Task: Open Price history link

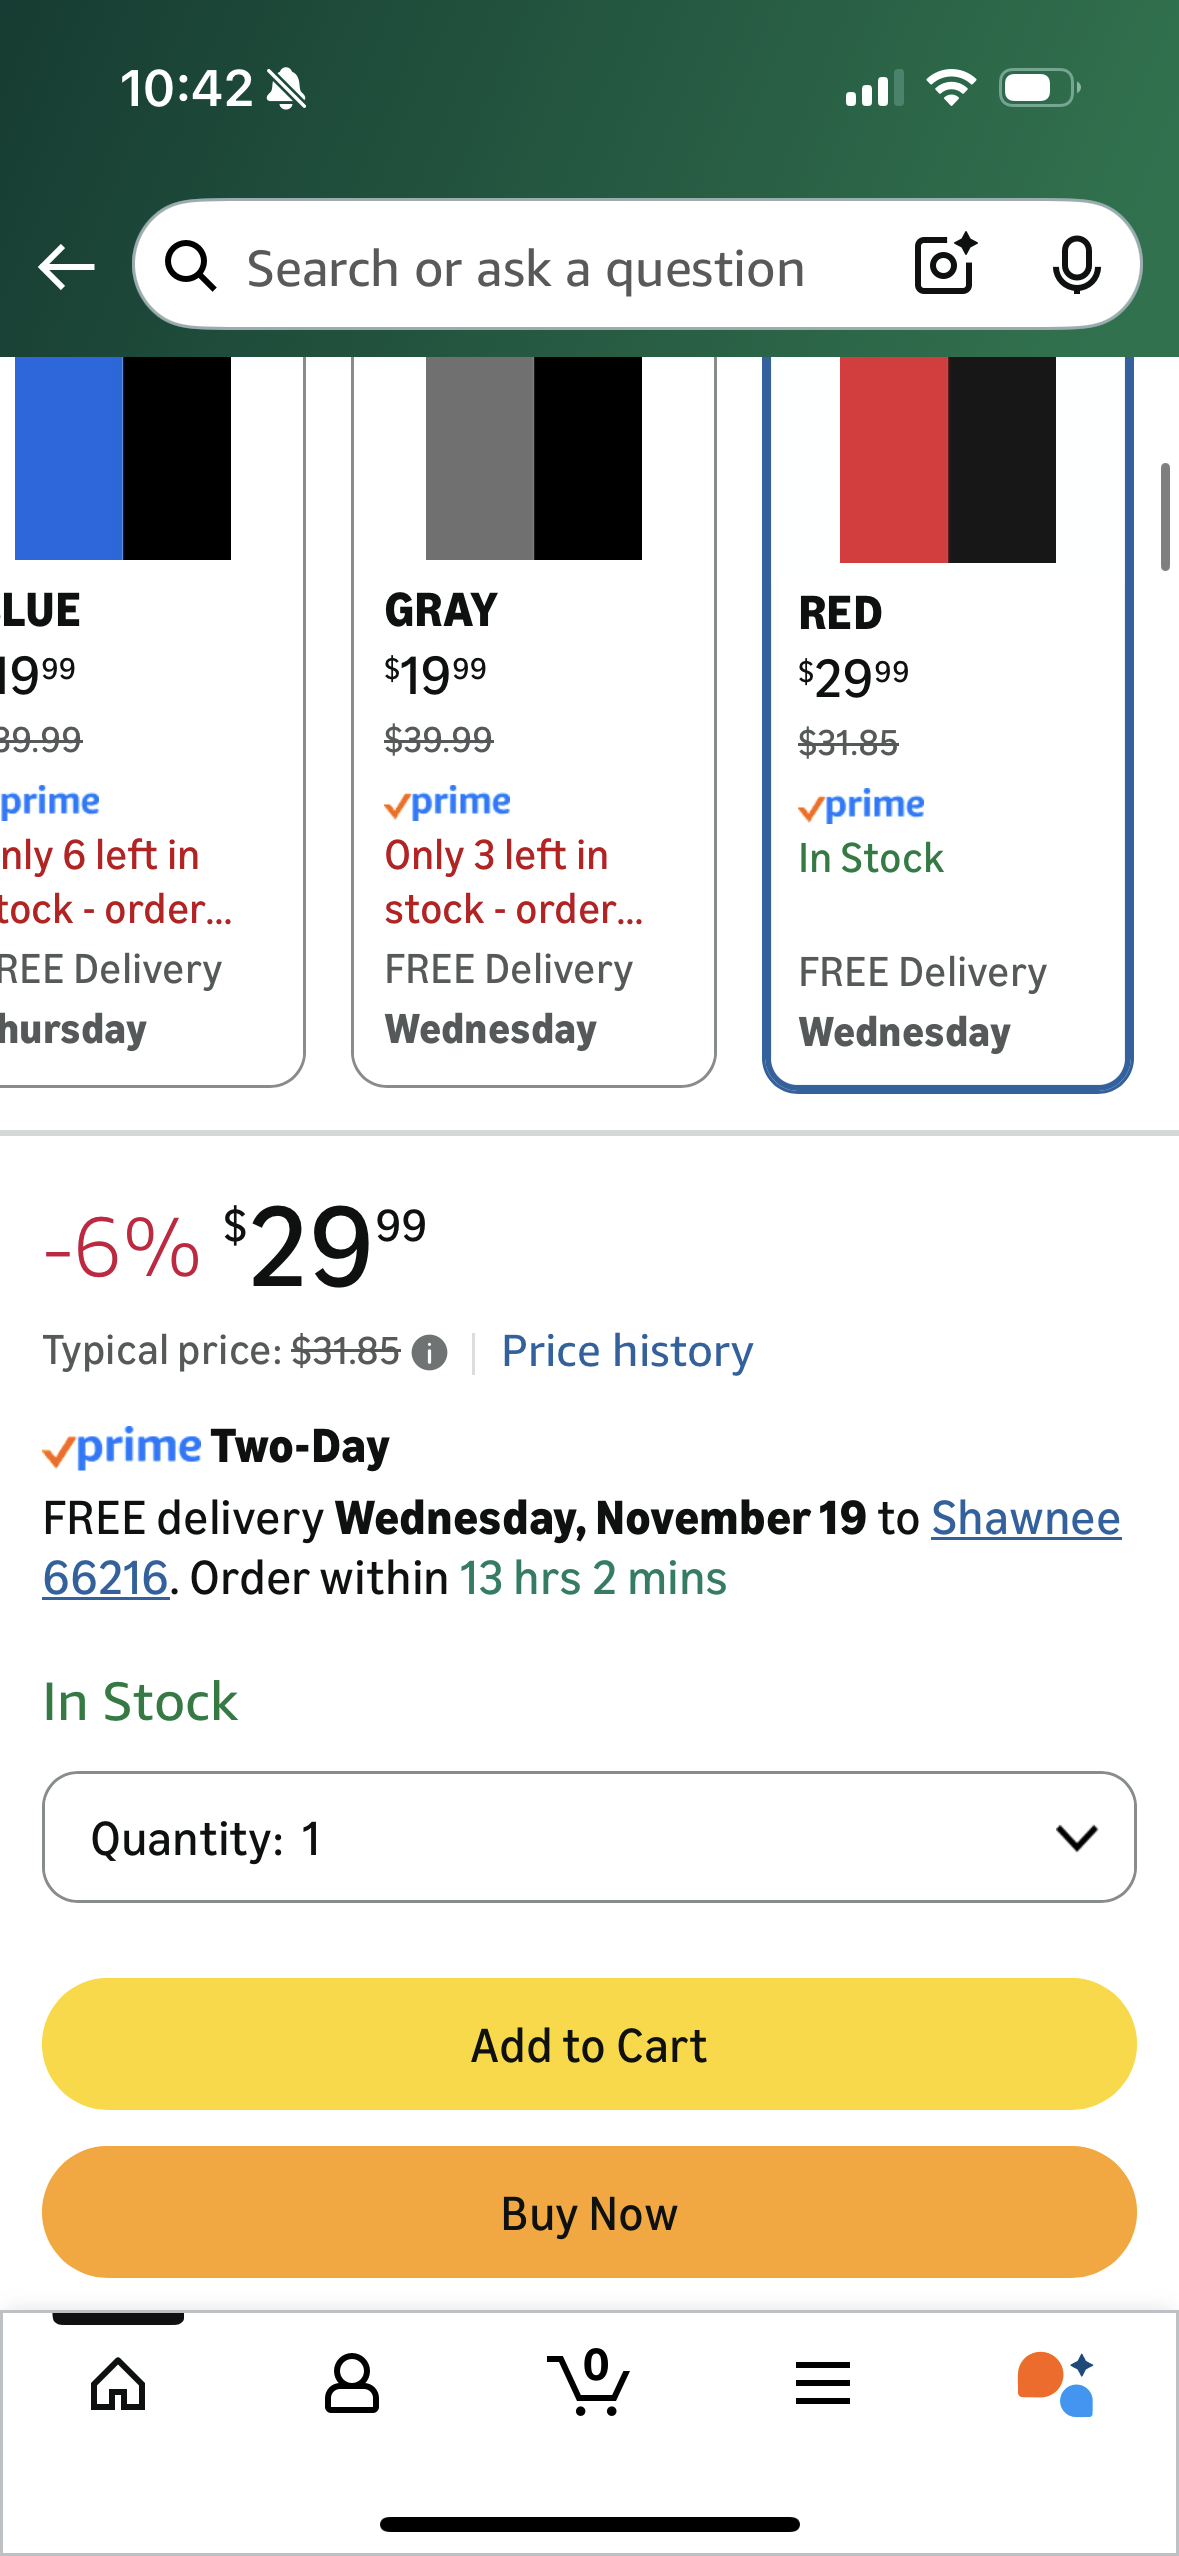Action: [x=627, y=1351]
